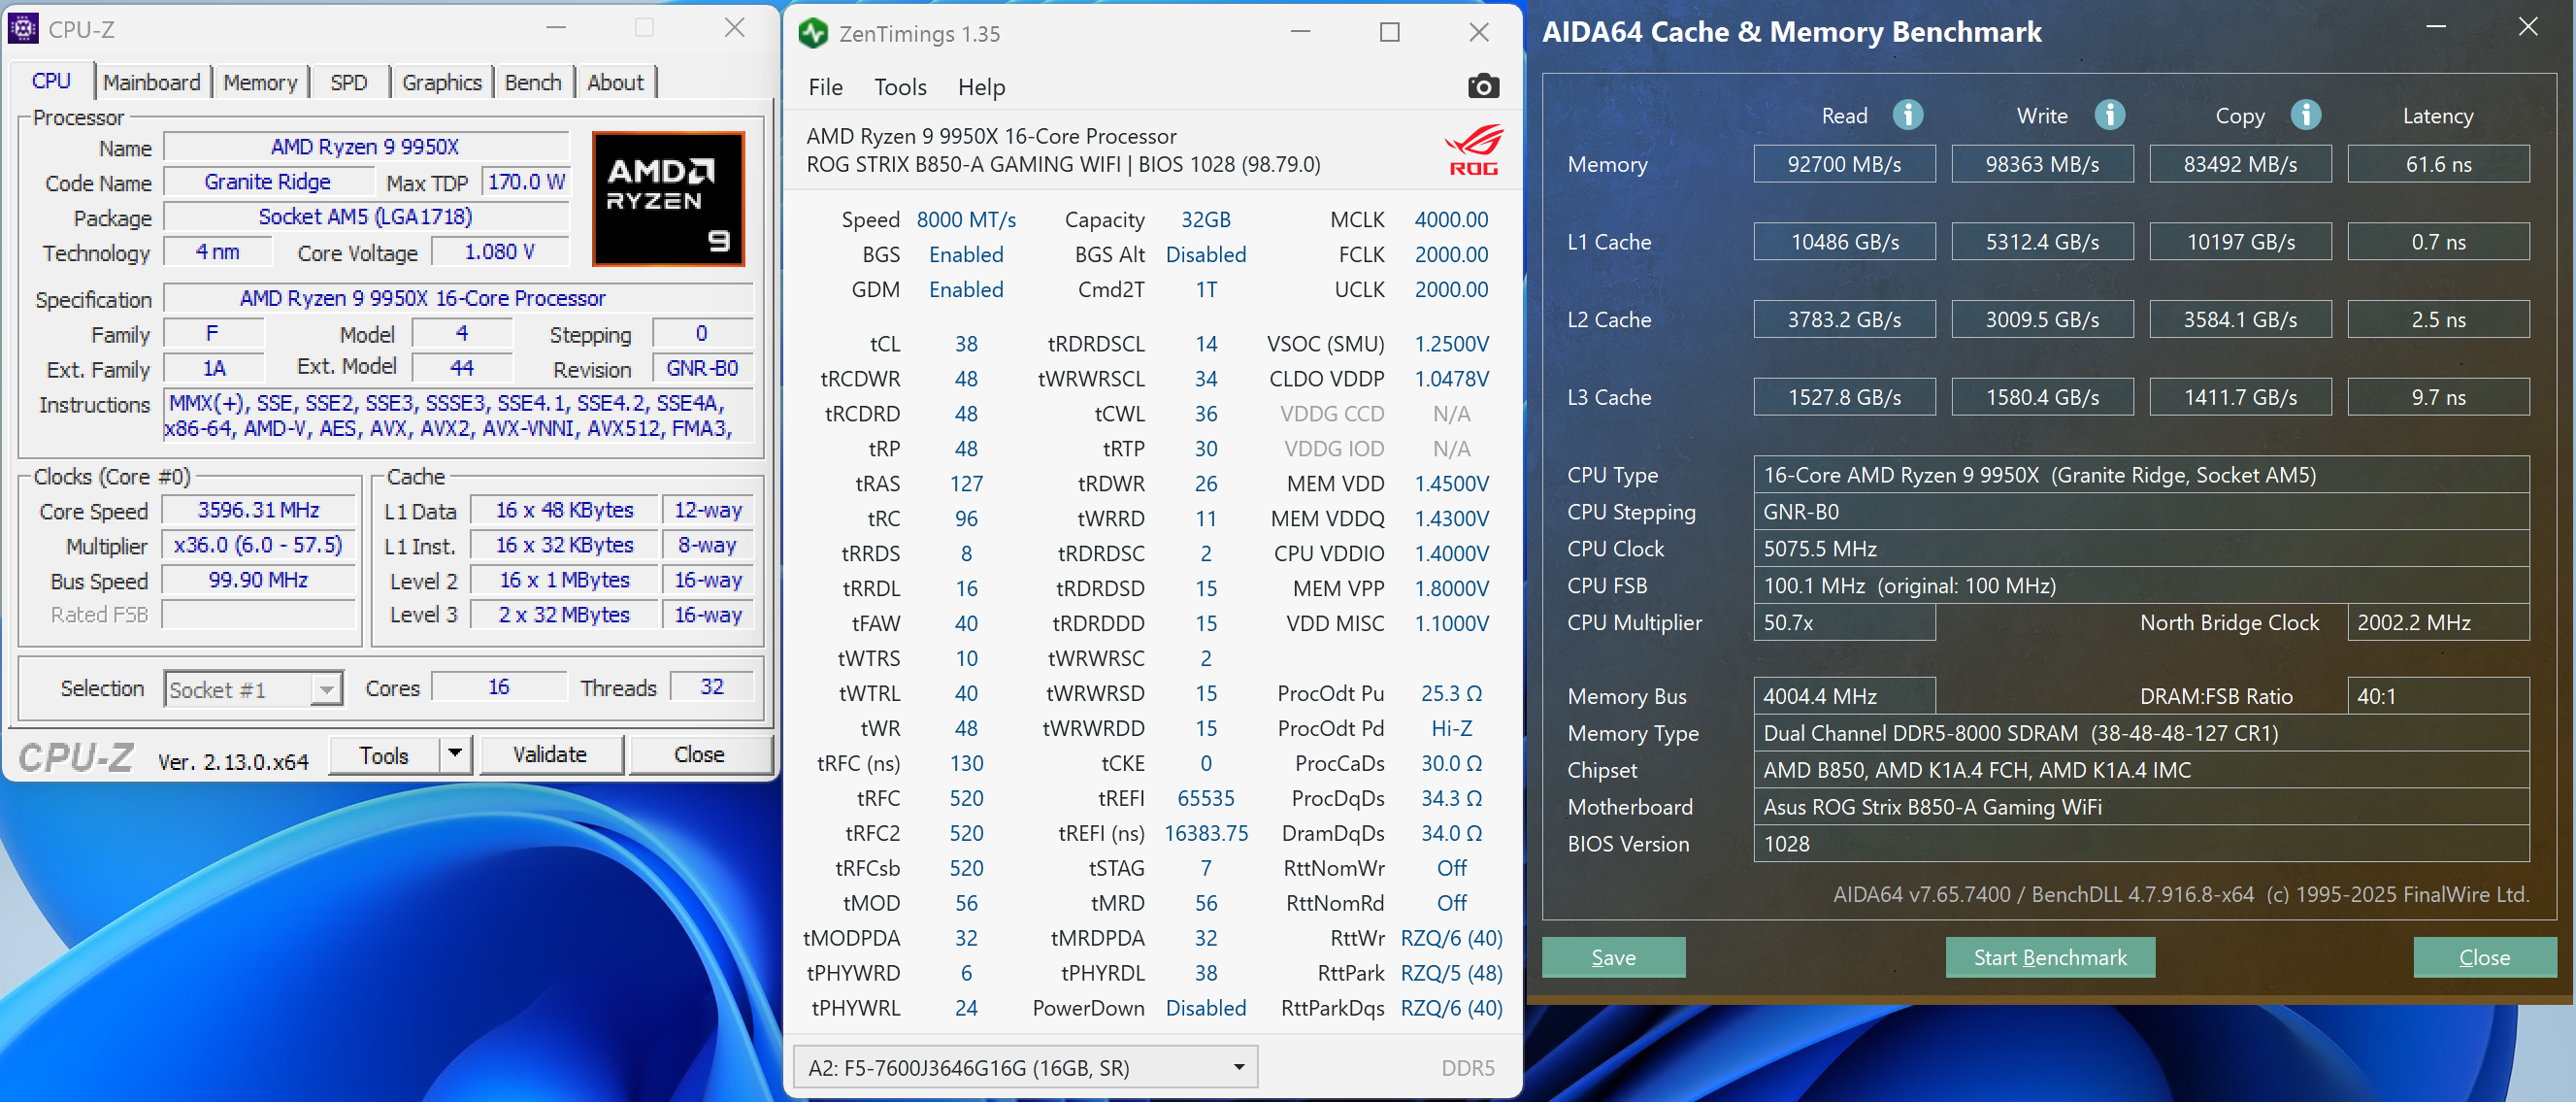The width and height of the screenshot is (2576, 1102).
Task: Click the Close button in CPU-Z
Action: point(699,754)
